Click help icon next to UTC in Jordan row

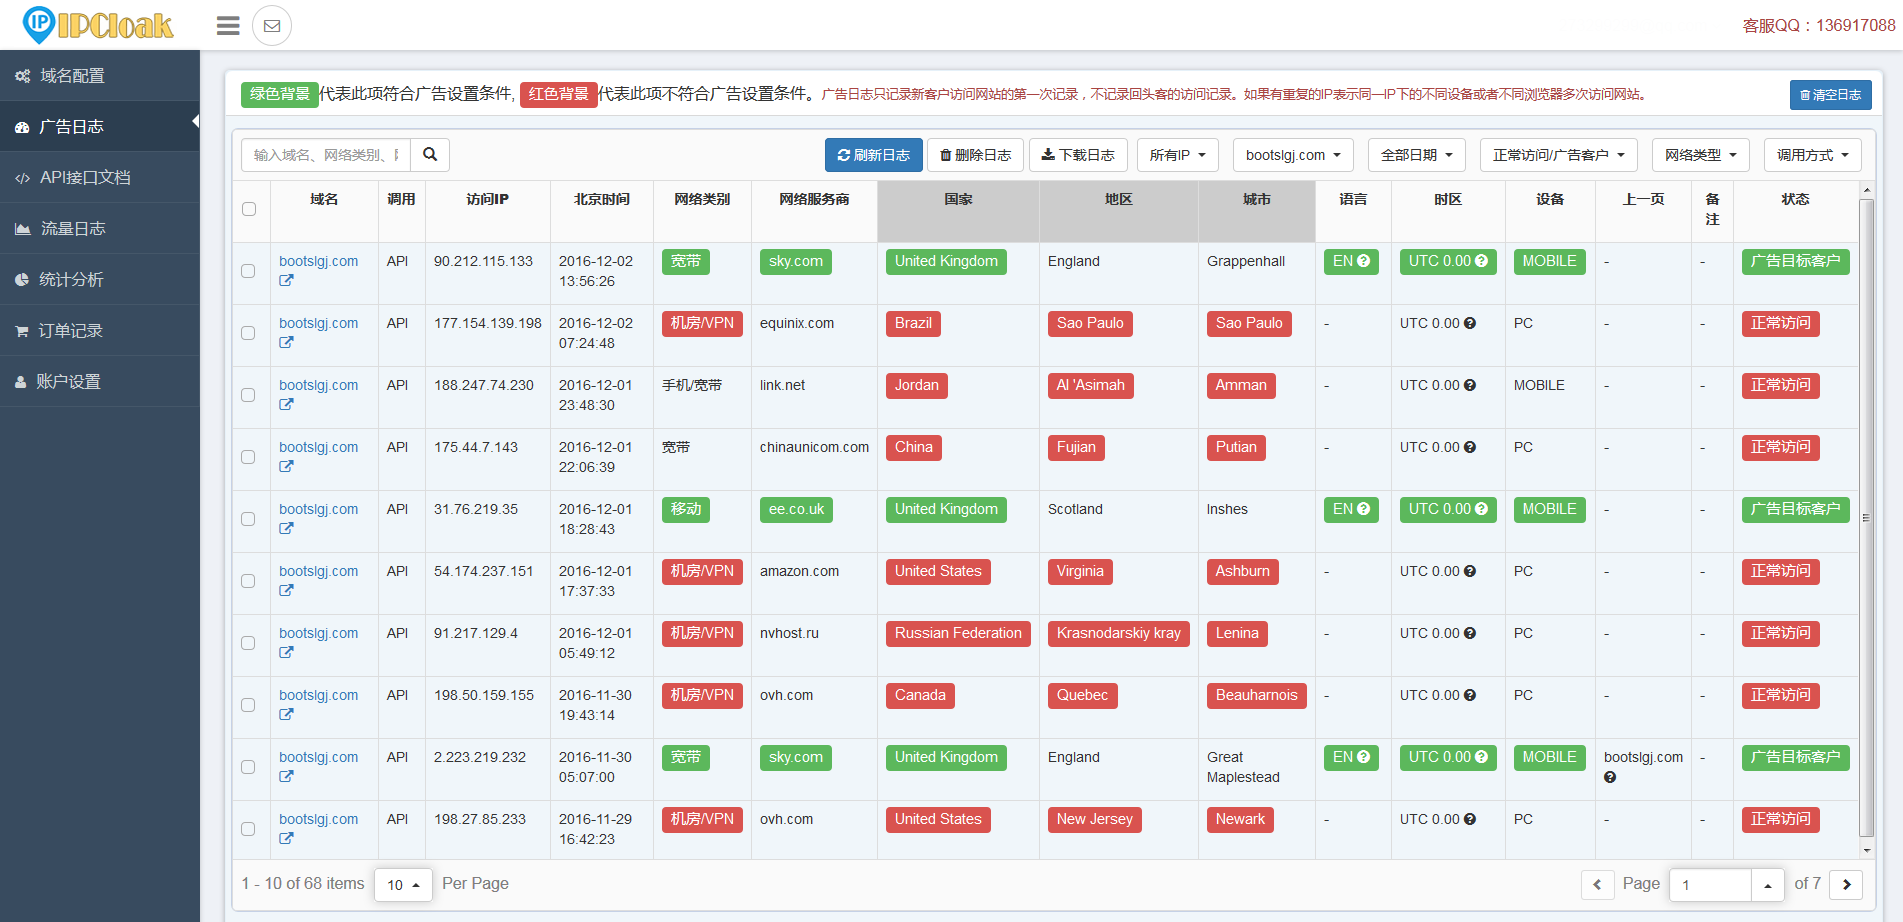[x=1470, y=386]
